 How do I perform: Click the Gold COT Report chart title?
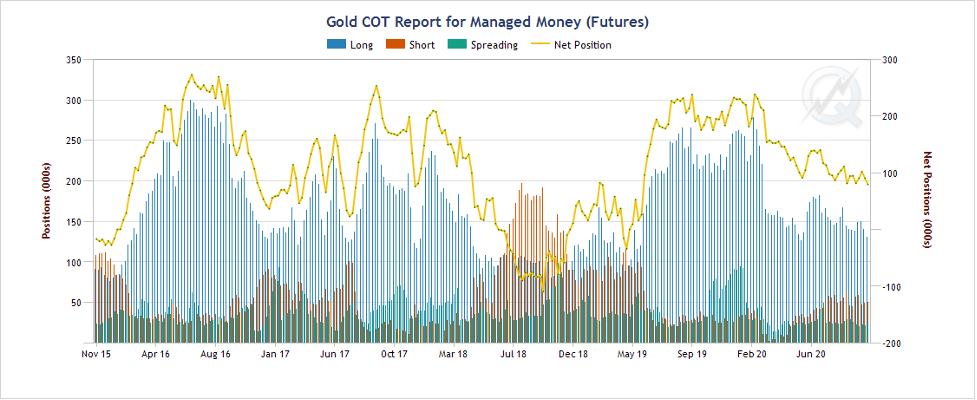[488, 20]
